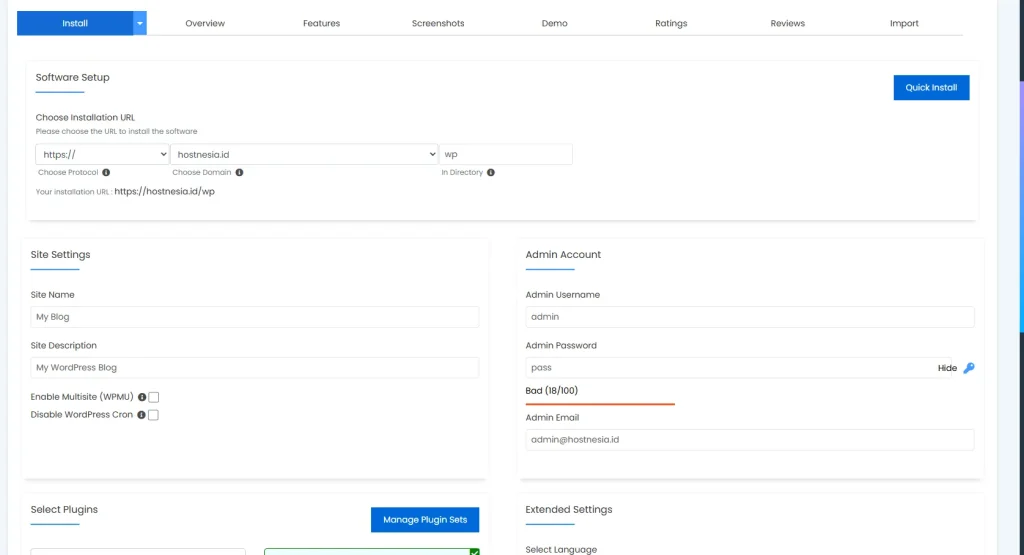The image size is (1024, 555).
Task: Open the Reviews tab
Action: pos(788,23)
